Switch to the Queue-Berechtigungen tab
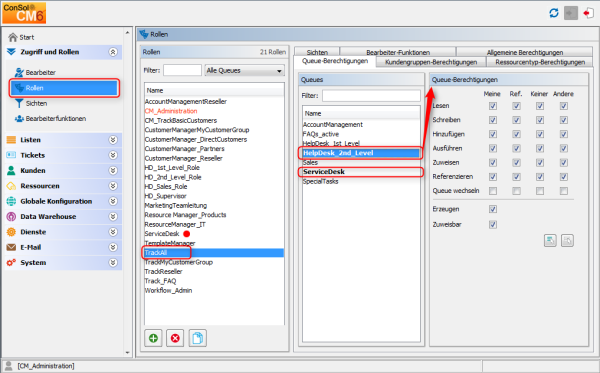The width and height of the screenshot is (600, 373). (x=335, y=61)
